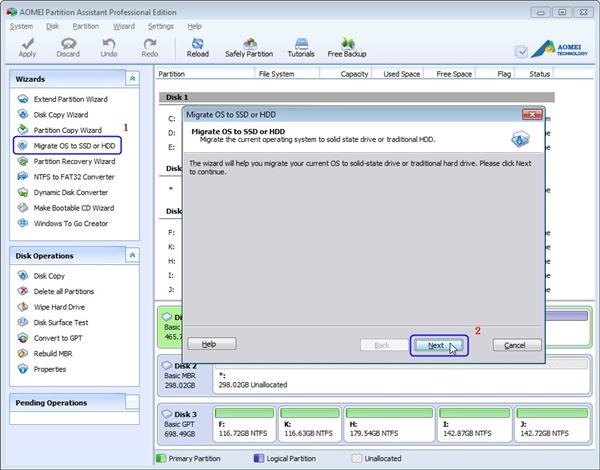Open Safely Partition toolbar icon

pyautogui.click(x=249, y=43)
